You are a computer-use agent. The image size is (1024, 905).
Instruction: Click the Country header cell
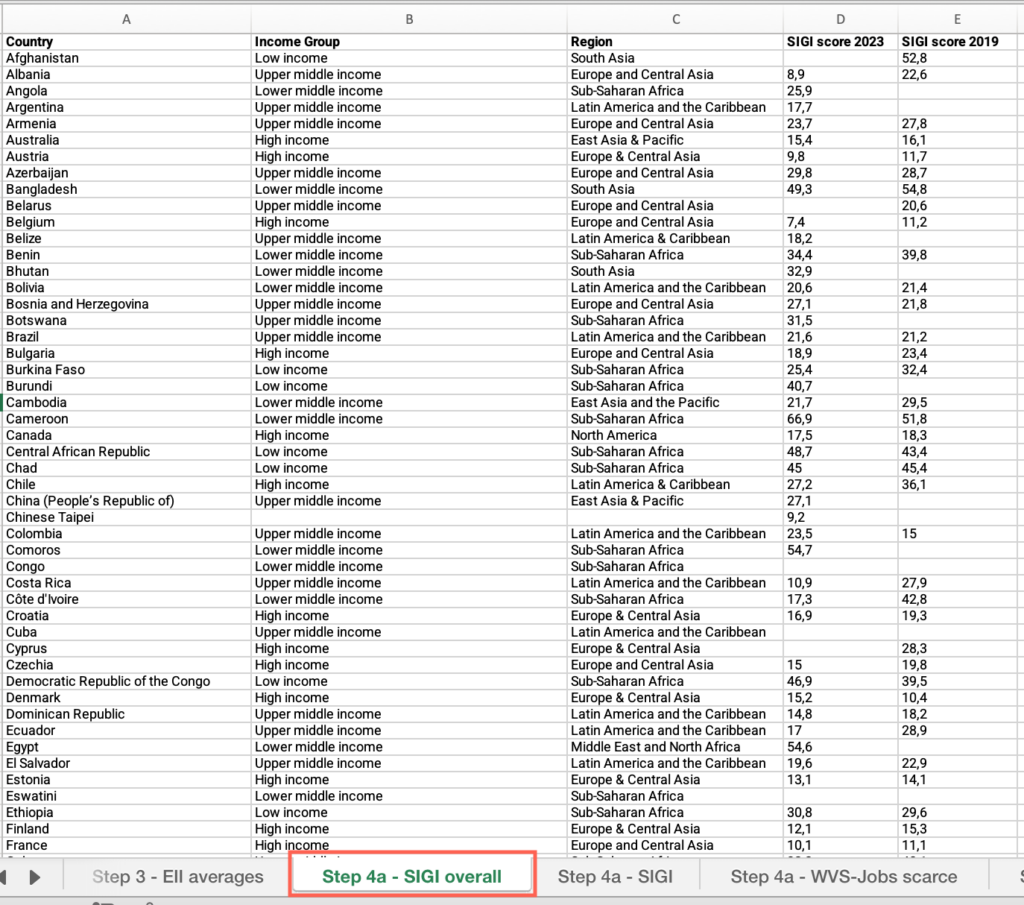127,42
